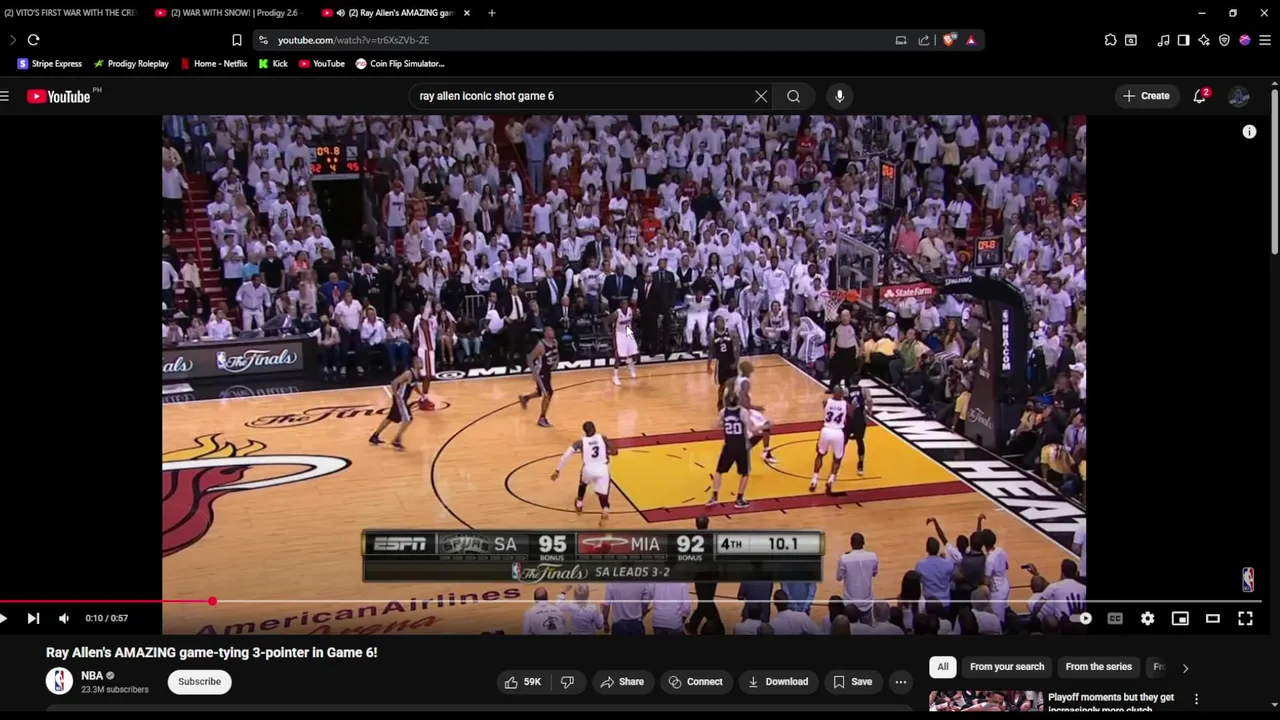Open the NBA channel name link
1280x720 pixels.
click(x=92, y=676)
